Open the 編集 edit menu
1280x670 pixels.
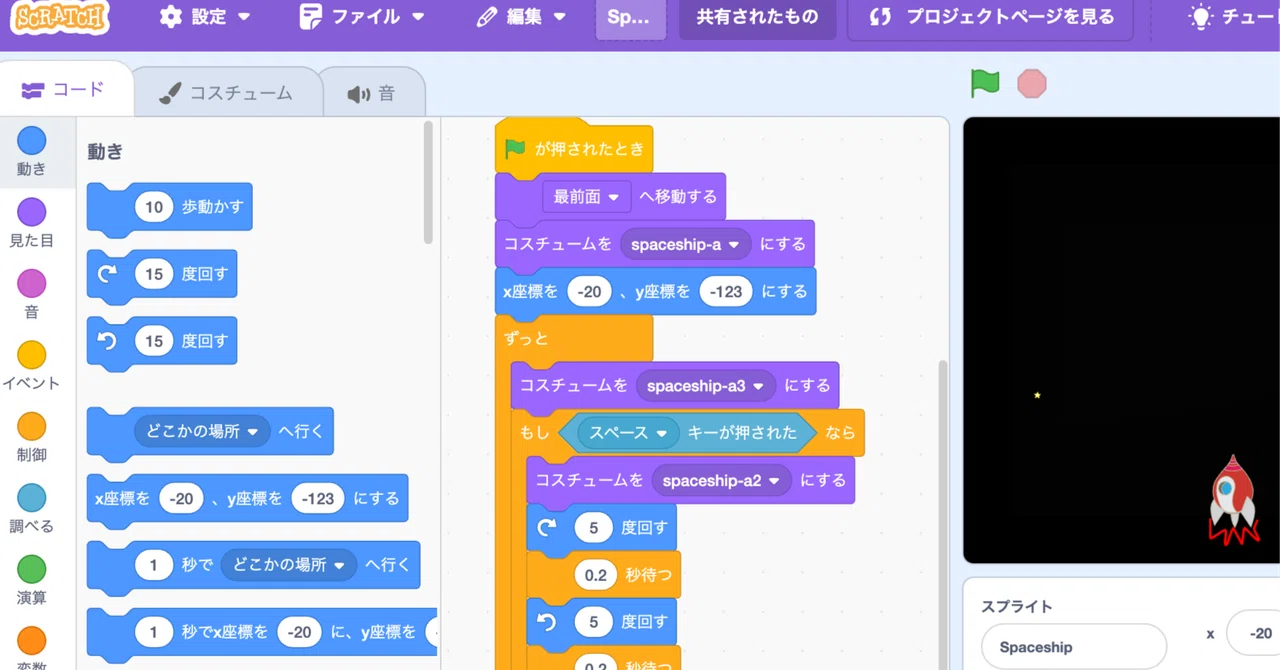[x=522, y=17]
